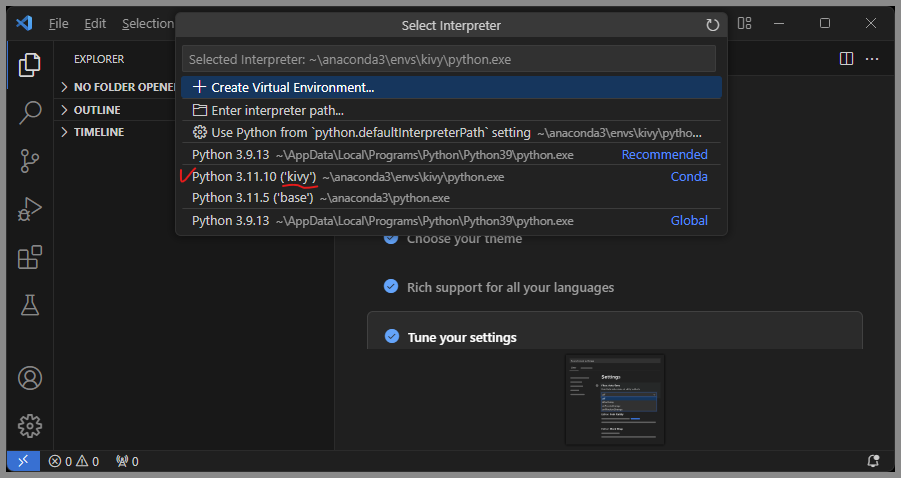
Task: Open the More Actions ellipsis in editor
Action: click(x=872, y=59)
